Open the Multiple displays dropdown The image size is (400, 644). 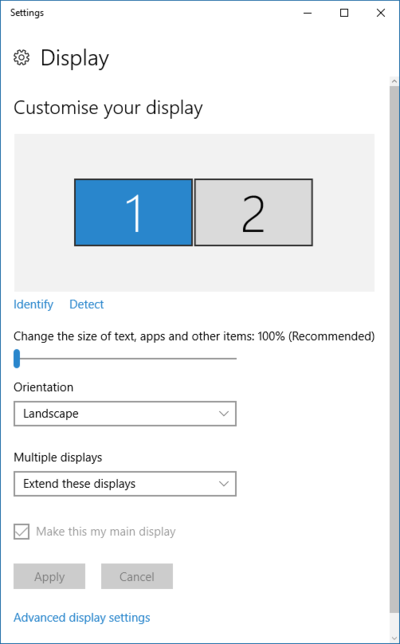click(x=125, y=484)
